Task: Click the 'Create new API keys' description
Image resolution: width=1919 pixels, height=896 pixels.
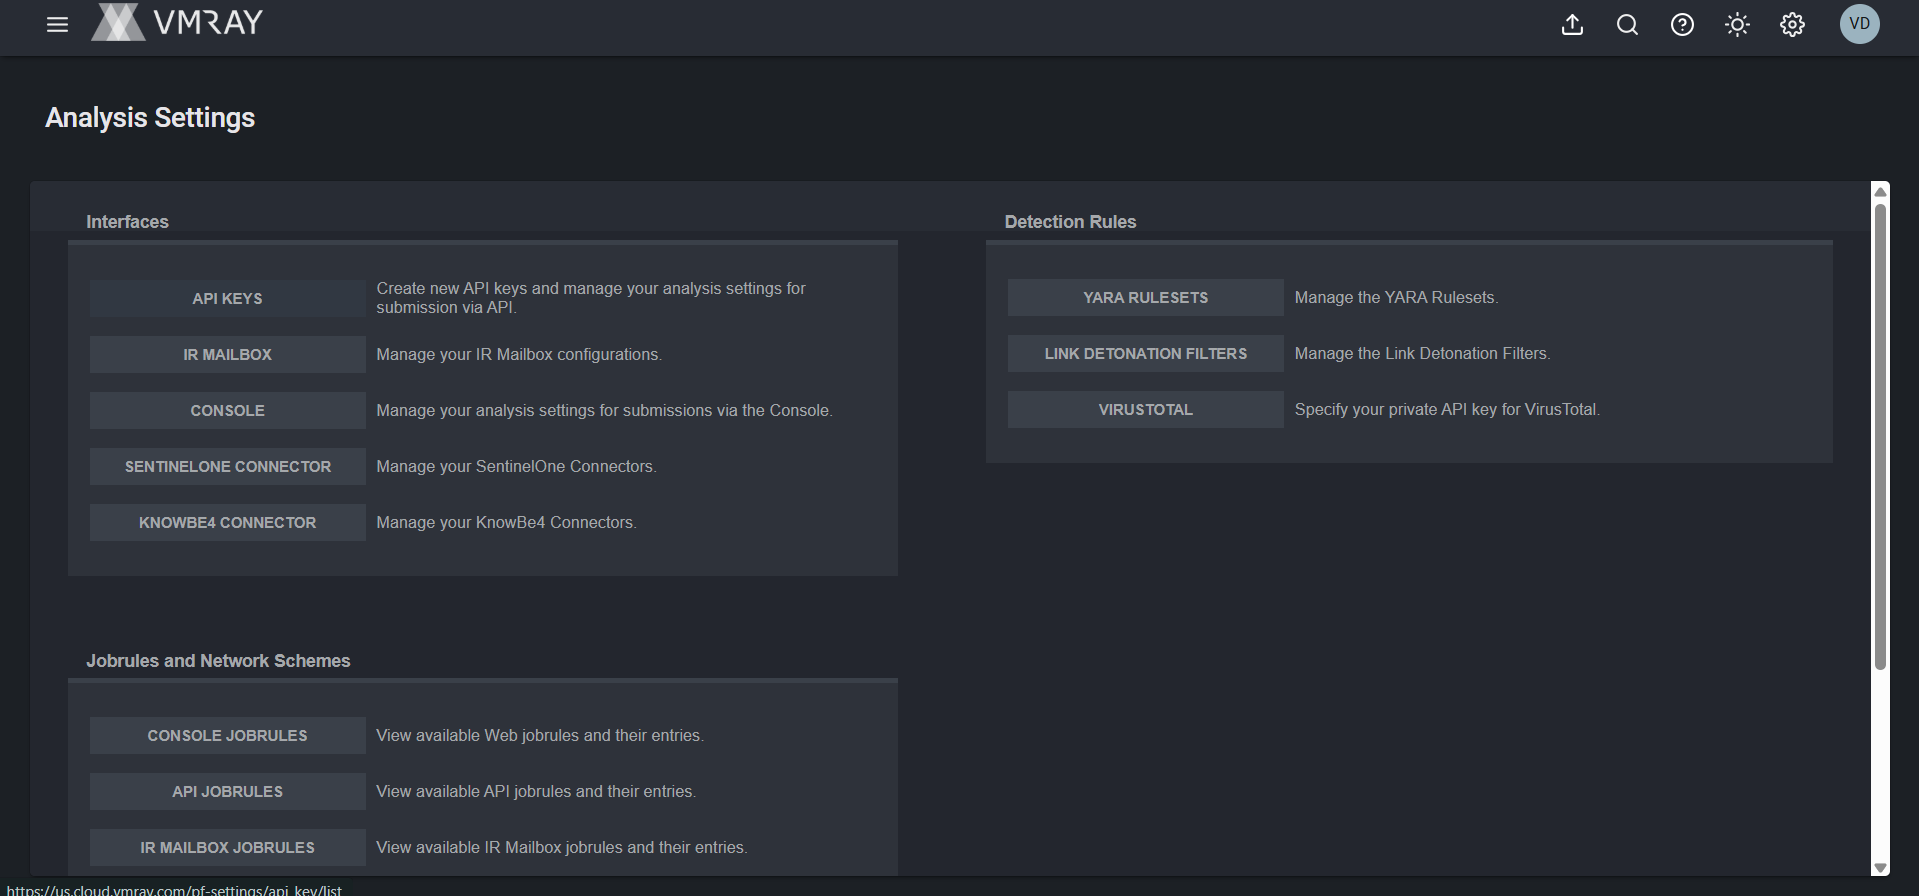Action: tap(591, 298)
